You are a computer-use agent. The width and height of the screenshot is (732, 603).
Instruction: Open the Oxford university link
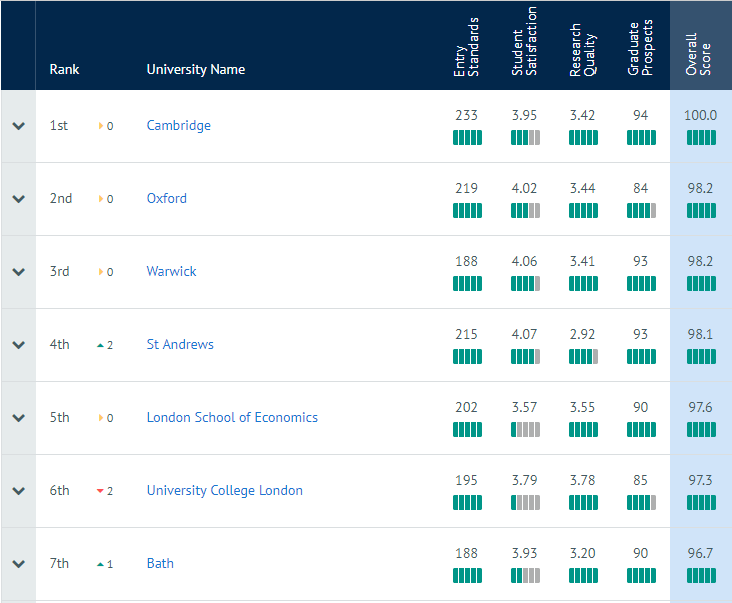click(167, 198)
